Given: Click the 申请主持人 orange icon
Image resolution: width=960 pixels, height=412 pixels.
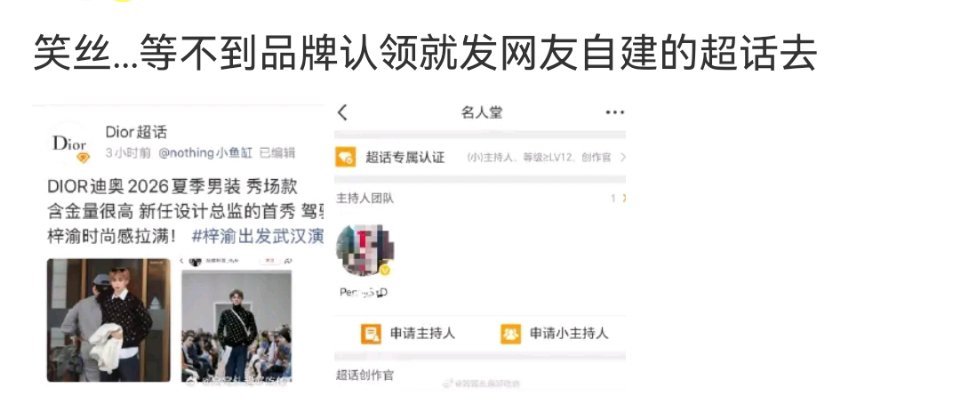Looking at the screenshot, I should (x=370, y=334).
